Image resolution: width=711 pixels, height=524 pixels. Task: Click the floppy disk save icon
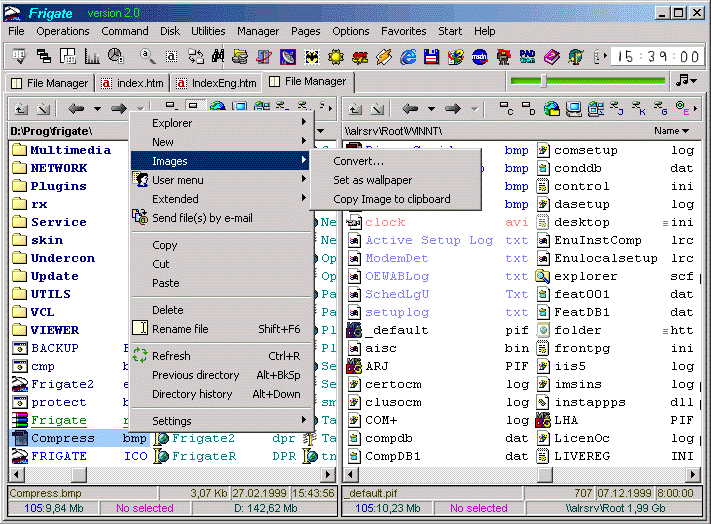point(432,57)
